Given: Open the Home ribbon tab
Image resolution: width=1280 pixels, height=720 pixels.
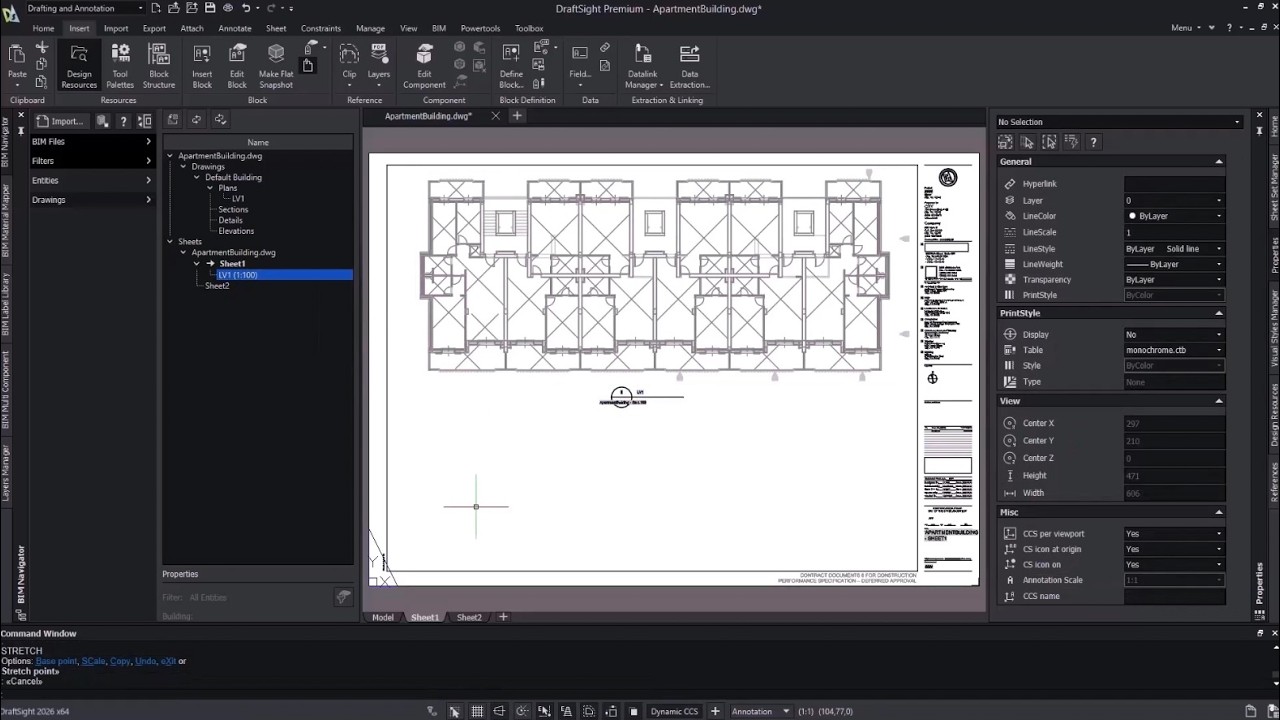Looking at the screenshot, I should pyautogui.click(x=43, y=28).
